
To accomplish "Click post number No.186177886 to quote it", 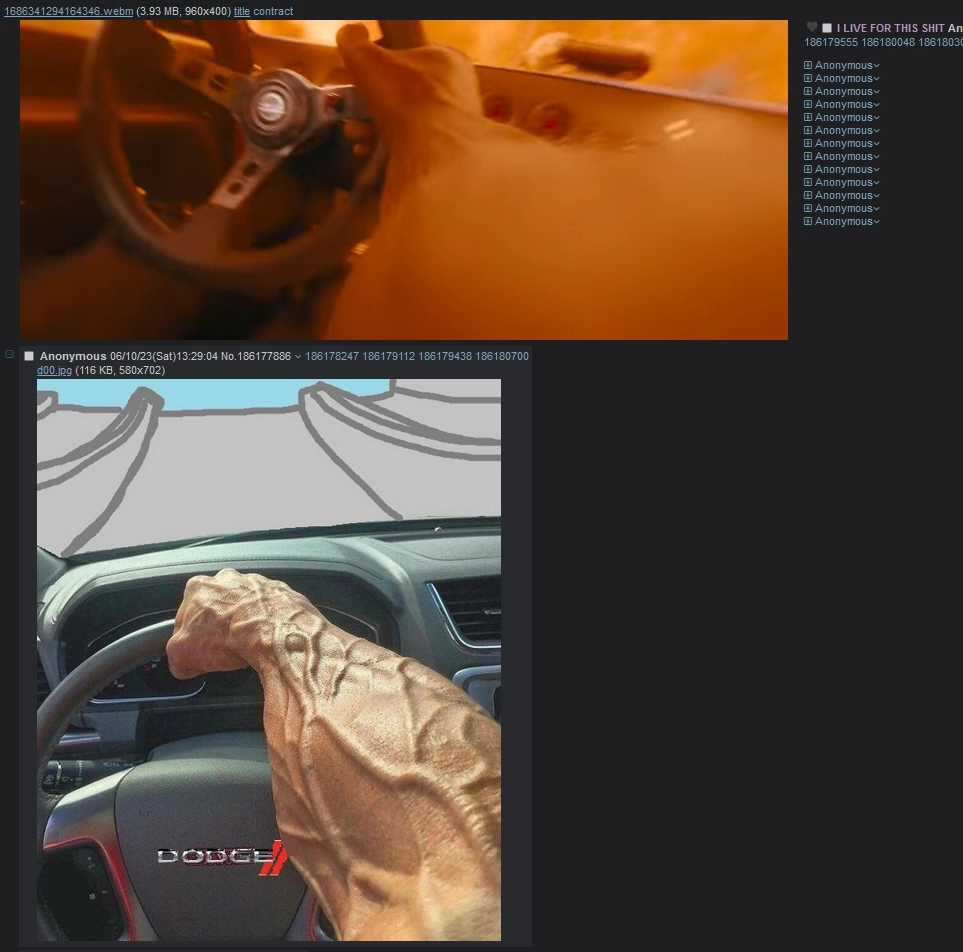I will [x=255, y=356].
